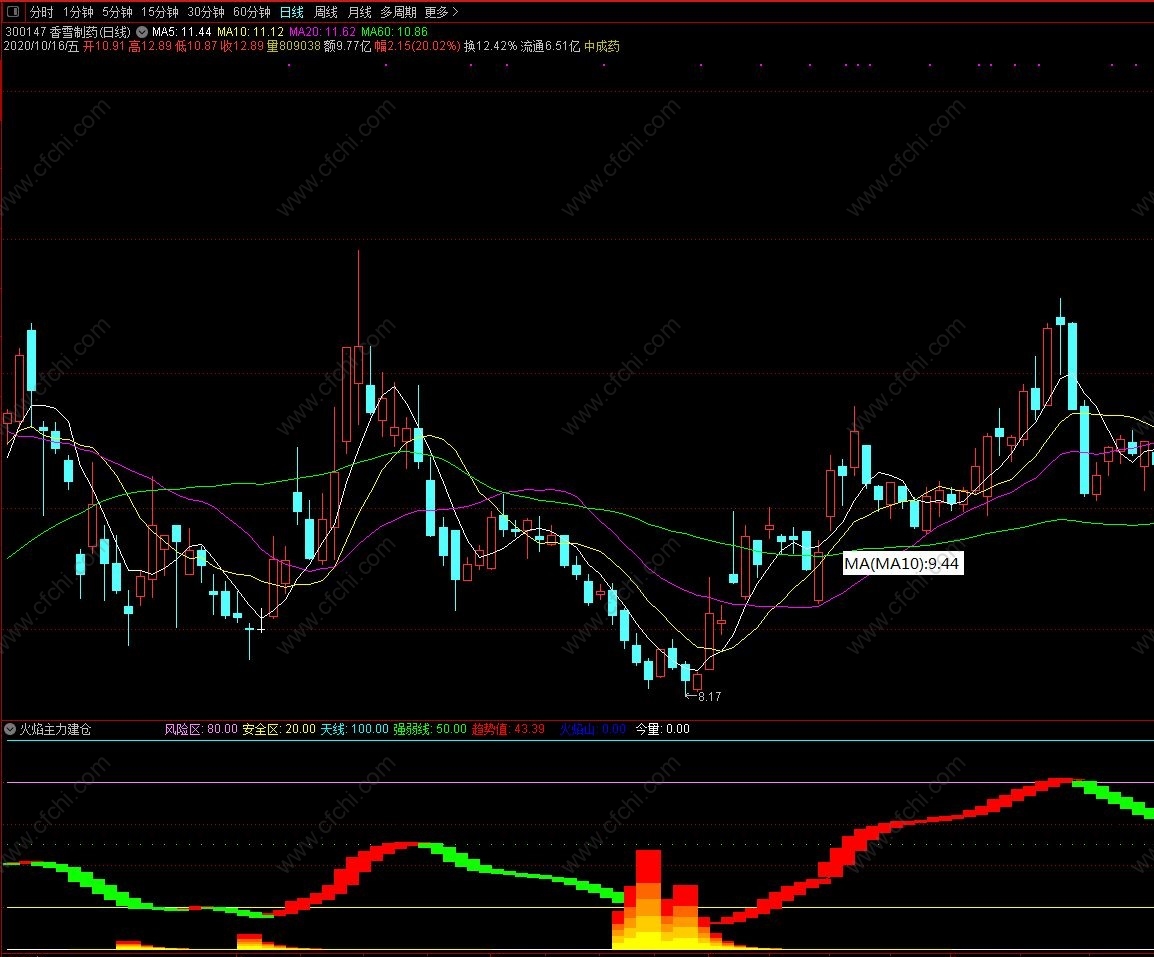Click the 风险区: 80.00 label
Image resolution: width=1154 pixels, height=957 pixels.
(x=201, y=729)
